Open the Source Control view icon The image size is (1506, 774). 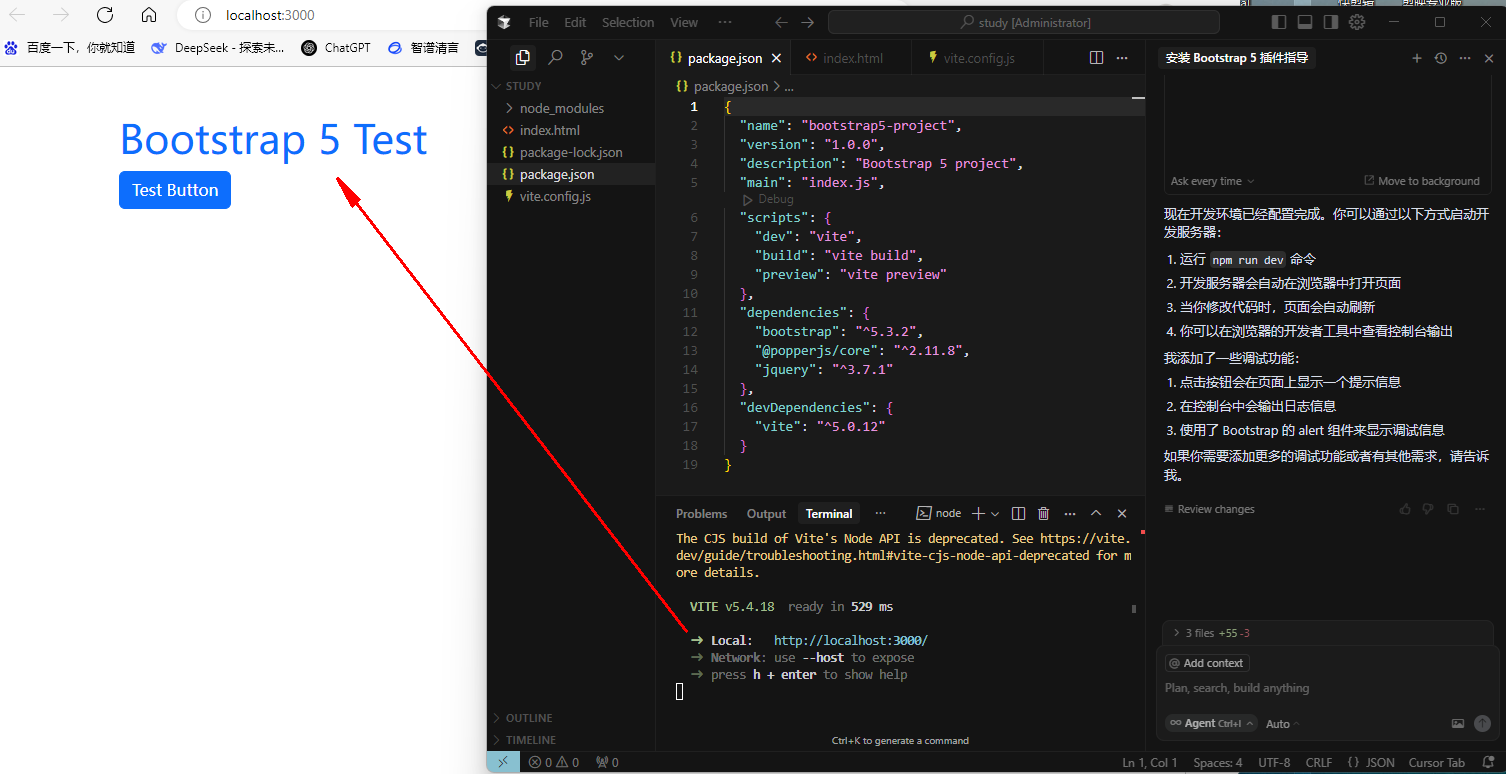coord(587,58)
